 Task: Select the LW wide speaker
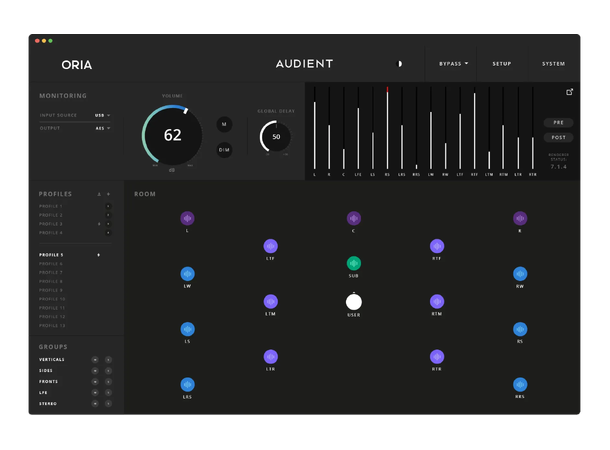click(x=187, y=274)
